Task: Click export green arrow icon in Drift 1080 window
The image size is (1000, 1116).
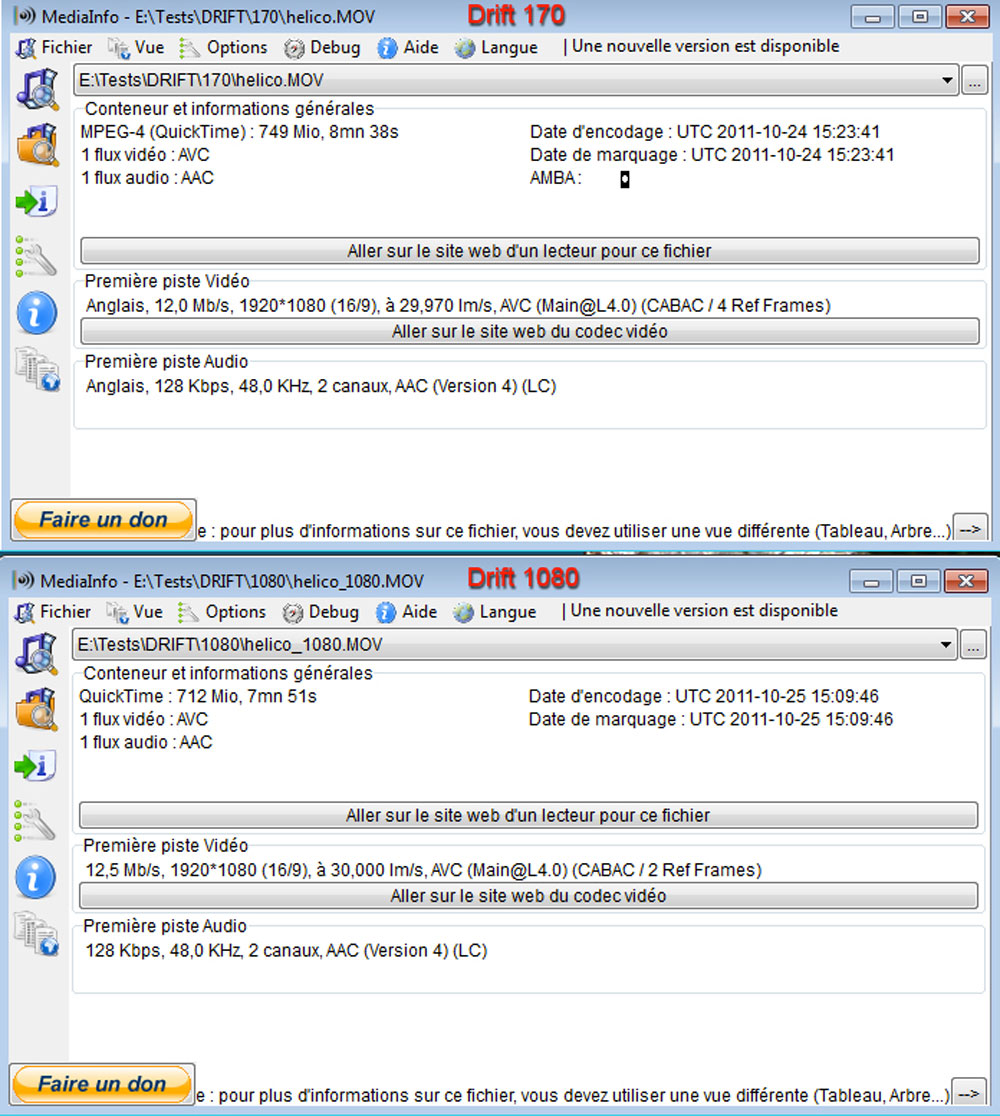Action: click(35, 766)
